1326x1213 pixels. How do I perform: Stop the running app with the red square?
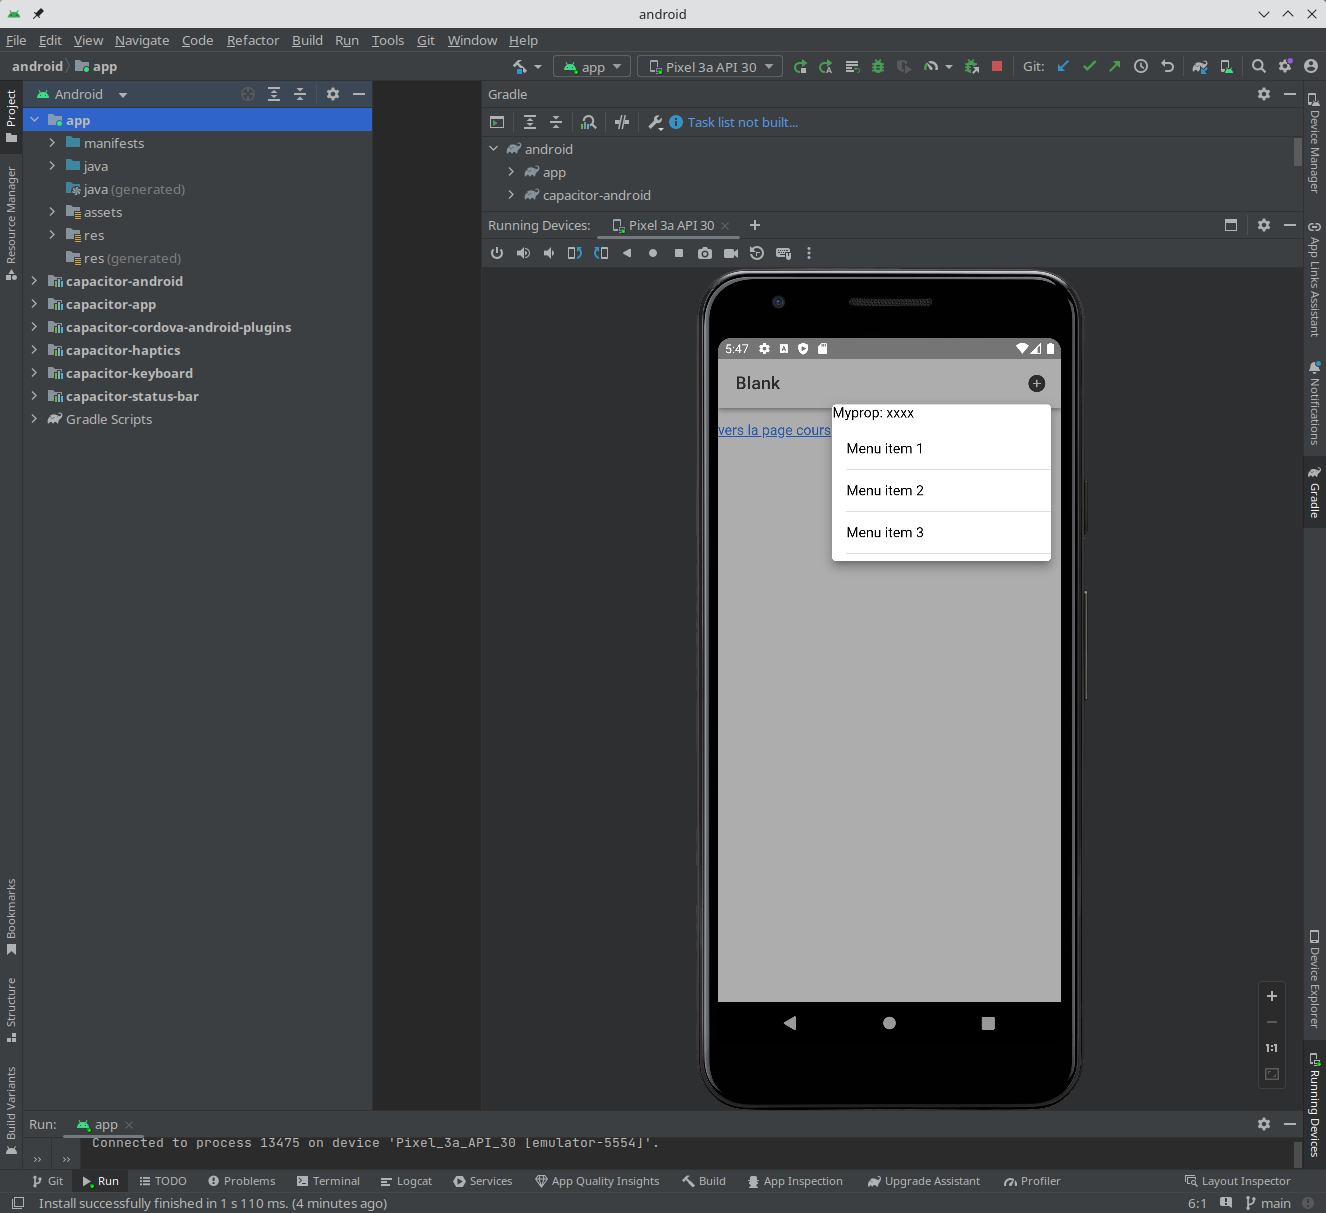click(996, 66)
